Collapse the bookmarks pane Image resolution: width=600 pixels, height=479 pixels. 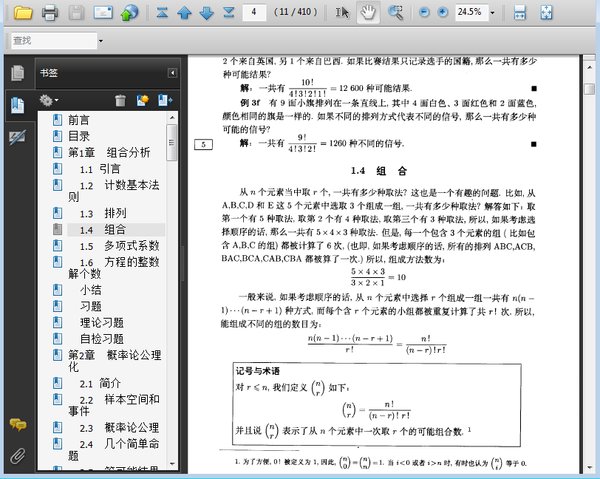pyautogui.click(x=172, y=73)
